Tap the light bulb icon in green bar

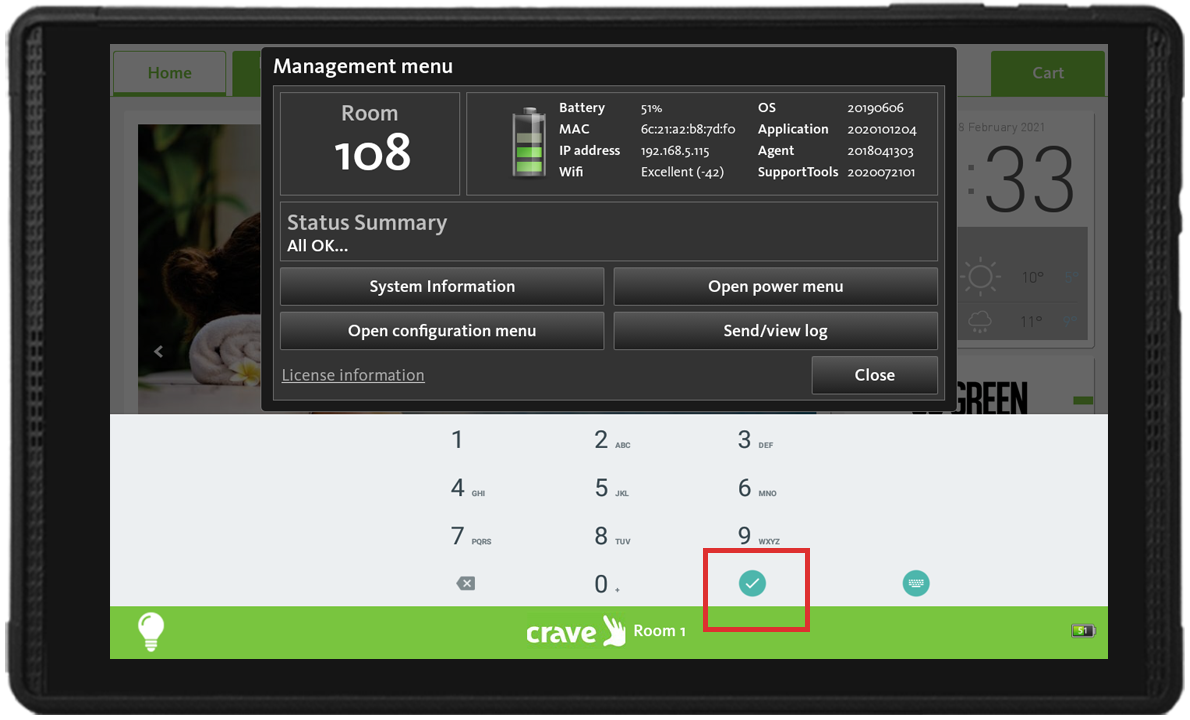(151, 632)
